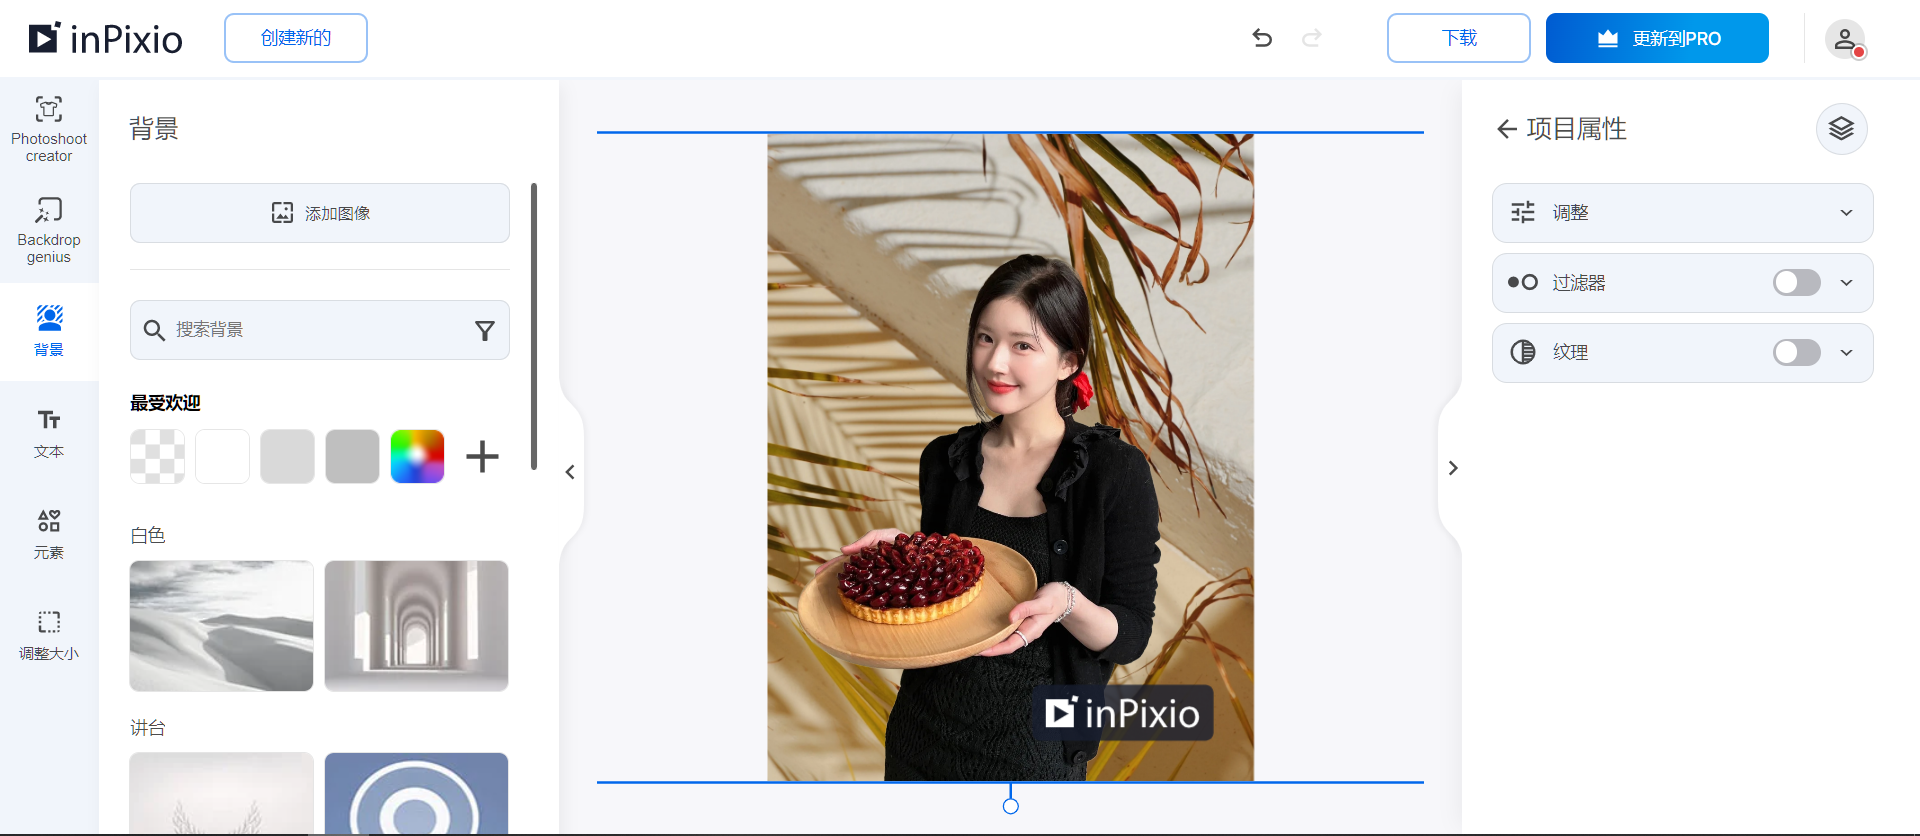Image resolution: width=1920 pixels, height=836 pixels.
Task: Go back from 项目属性 with arrow
Action: pos(1507,129)
